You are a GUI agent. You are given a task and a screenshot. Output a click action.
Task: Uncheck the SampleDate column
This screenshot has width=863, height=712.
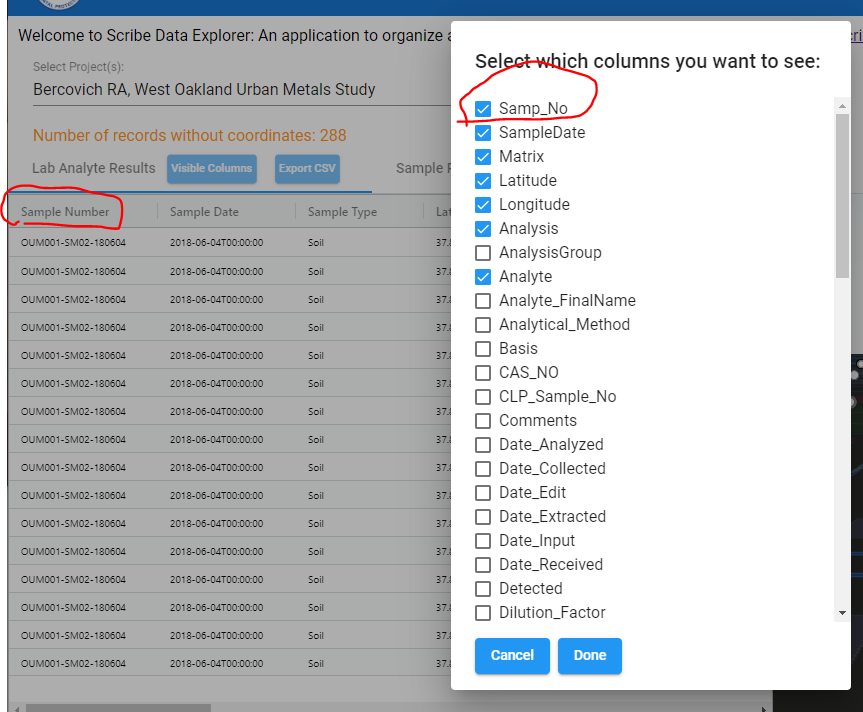(x=484, y=132)
